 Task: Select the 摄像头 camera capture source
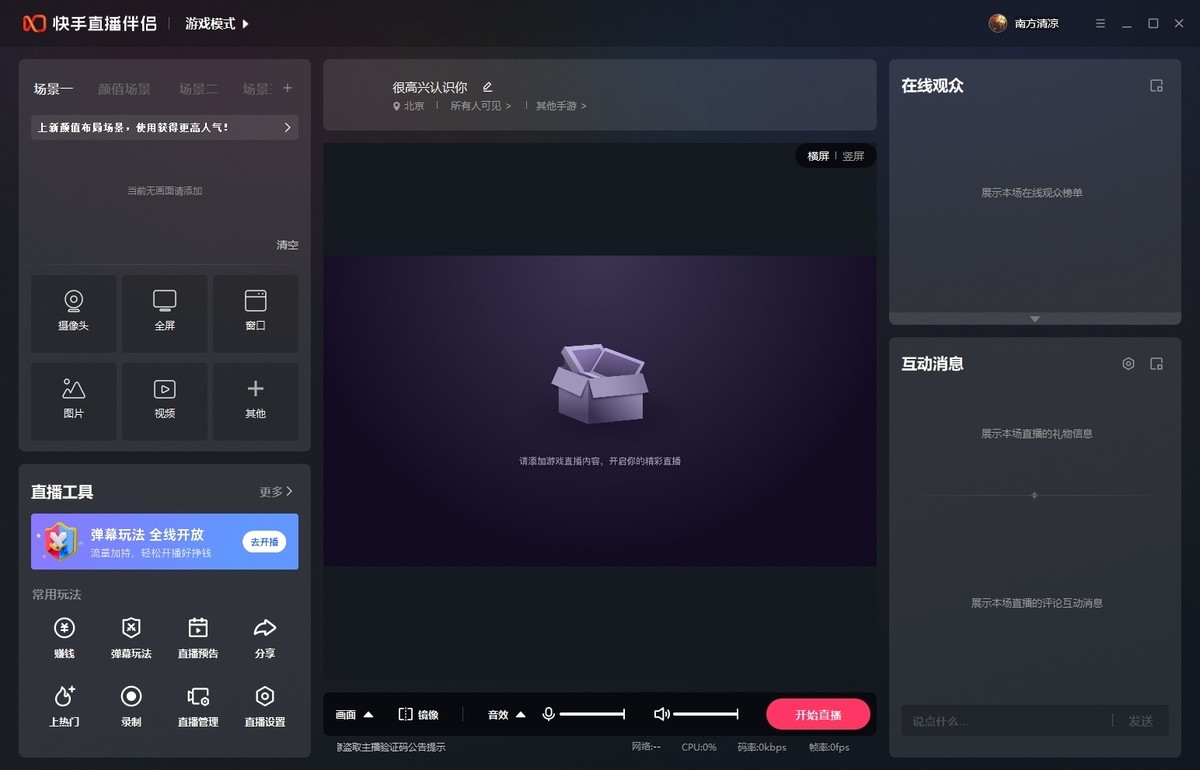pyautogui.click(x=73, y=313)
